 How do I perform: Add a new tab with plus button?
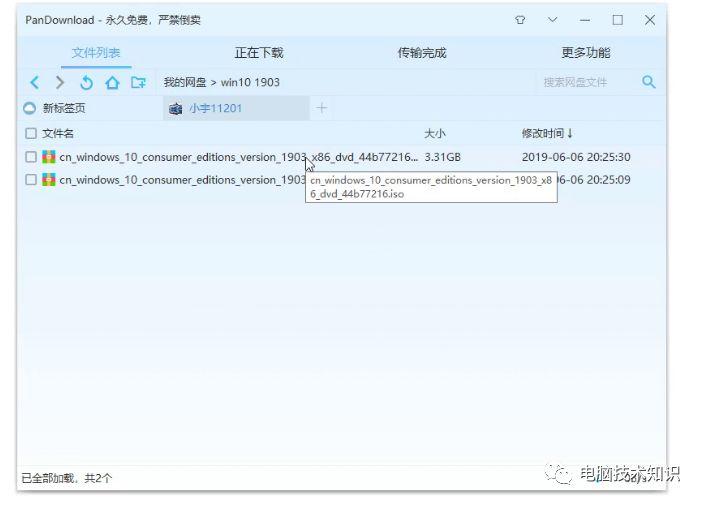pyautogui.click(x=321, y=108)
